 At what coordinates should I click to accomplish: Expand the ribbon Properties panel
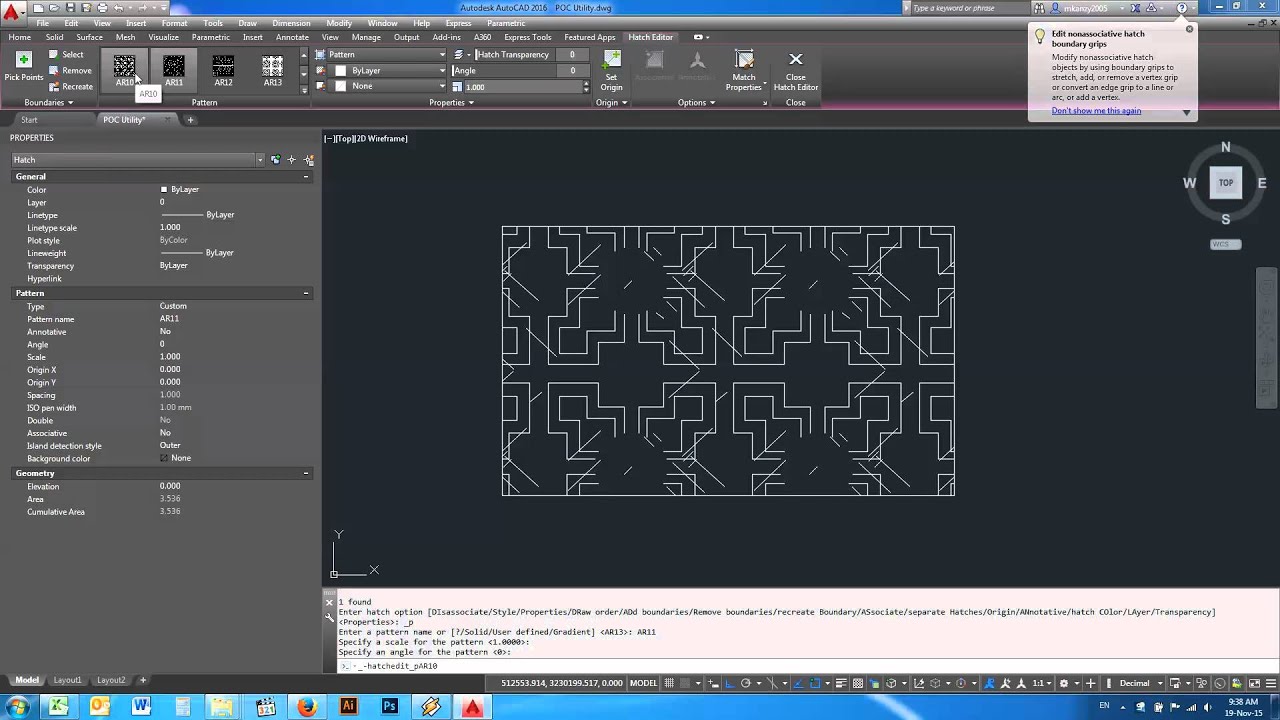click(451, 103)
